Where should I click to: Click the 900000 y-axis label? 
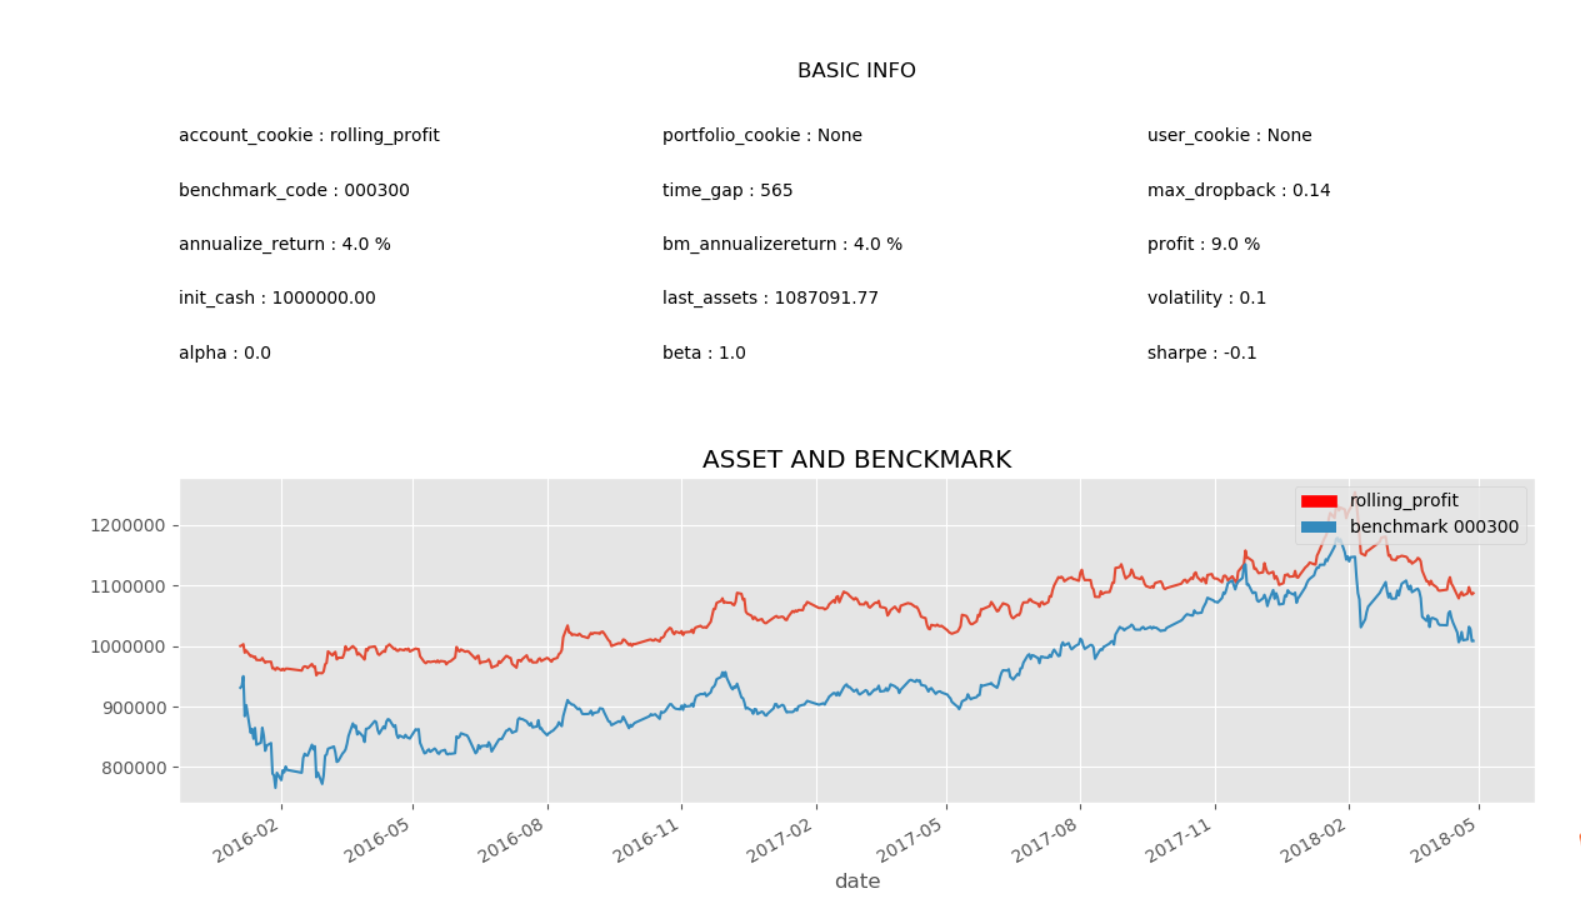(134, 708)
